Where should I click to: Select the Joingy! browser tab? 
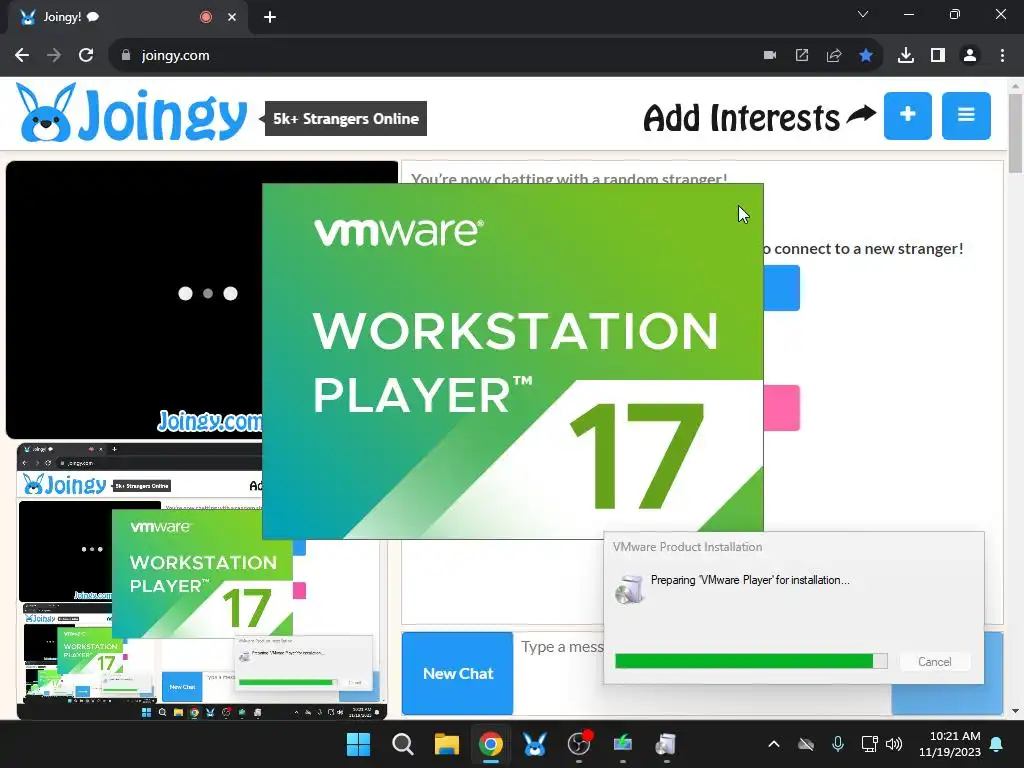tap(128, 17)
